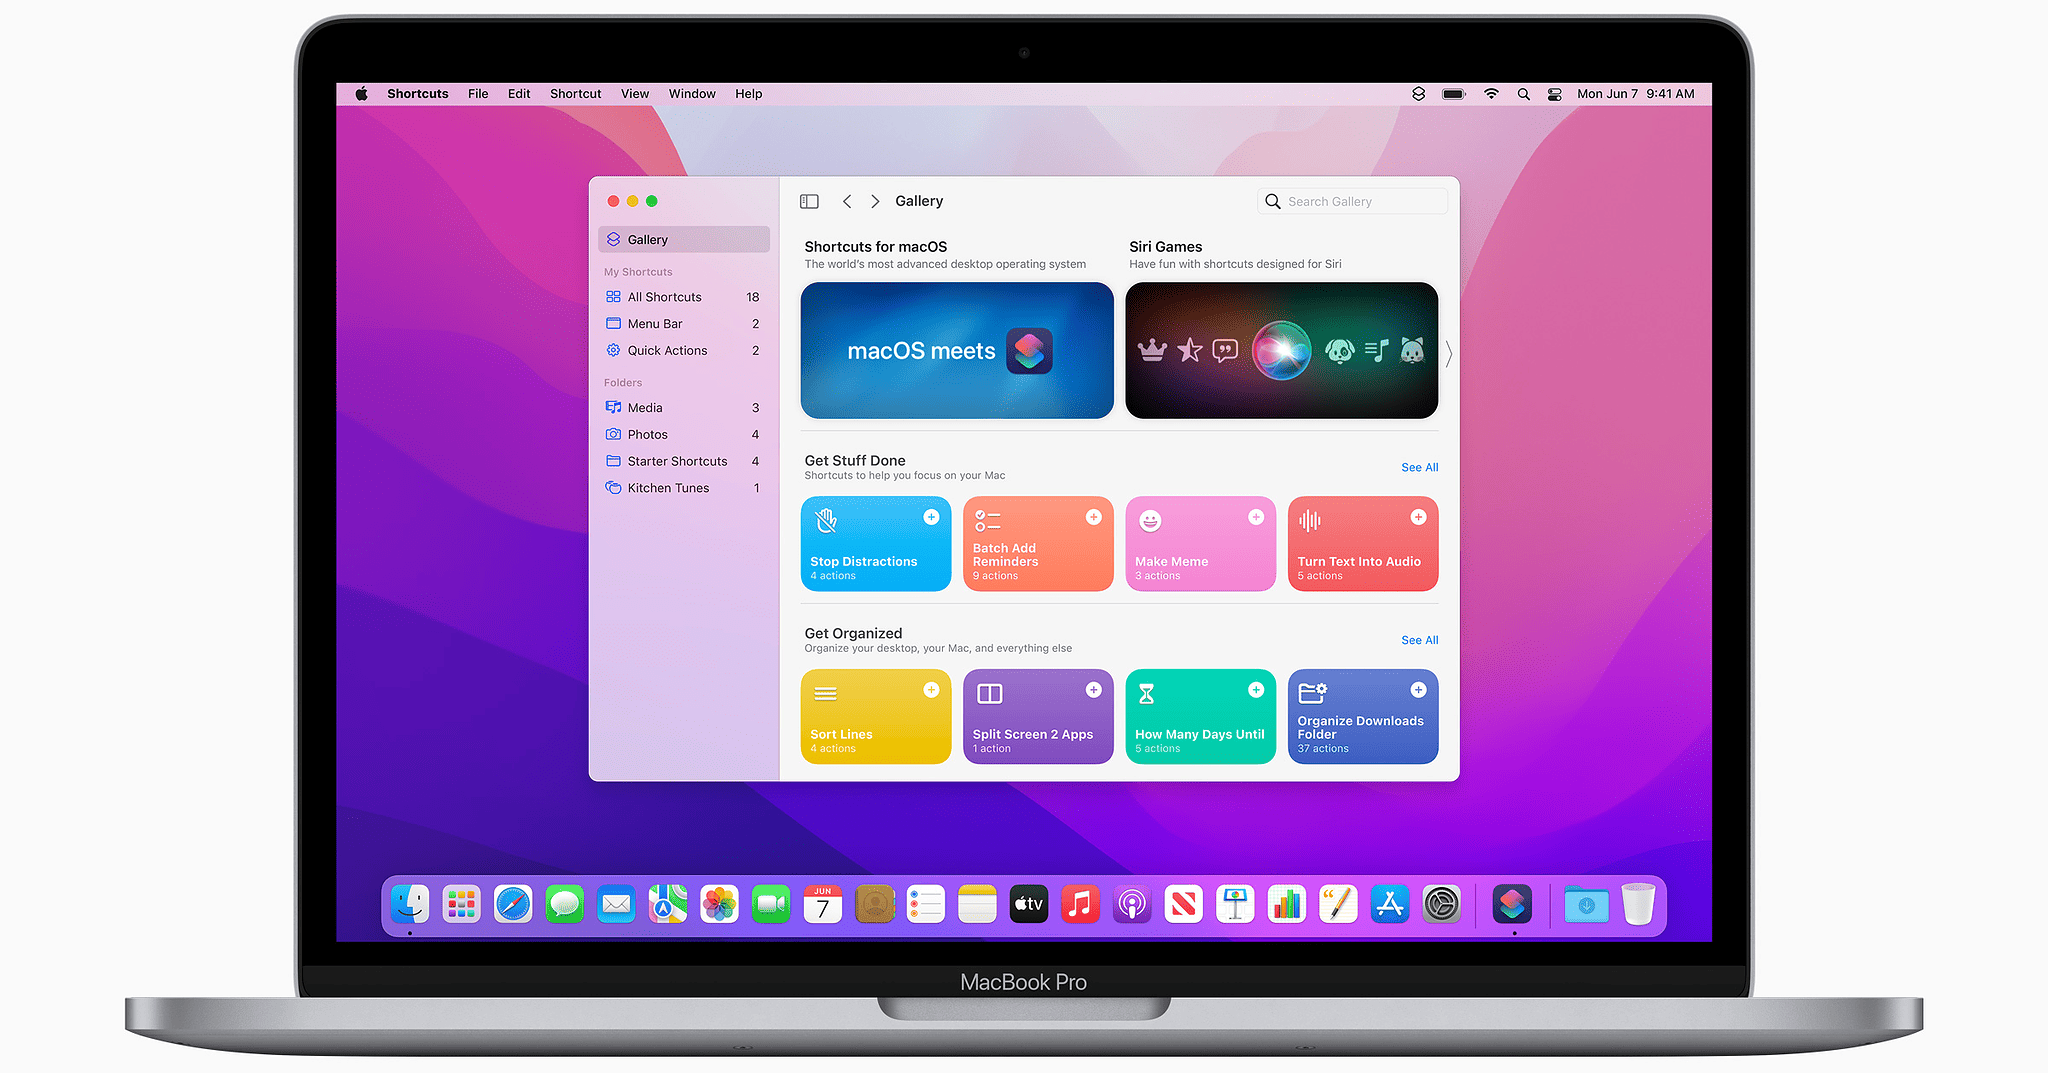Viewport: 2048px width, 1073px height.
Task: Open Photos from the Dock
Action: pos(719,904)
